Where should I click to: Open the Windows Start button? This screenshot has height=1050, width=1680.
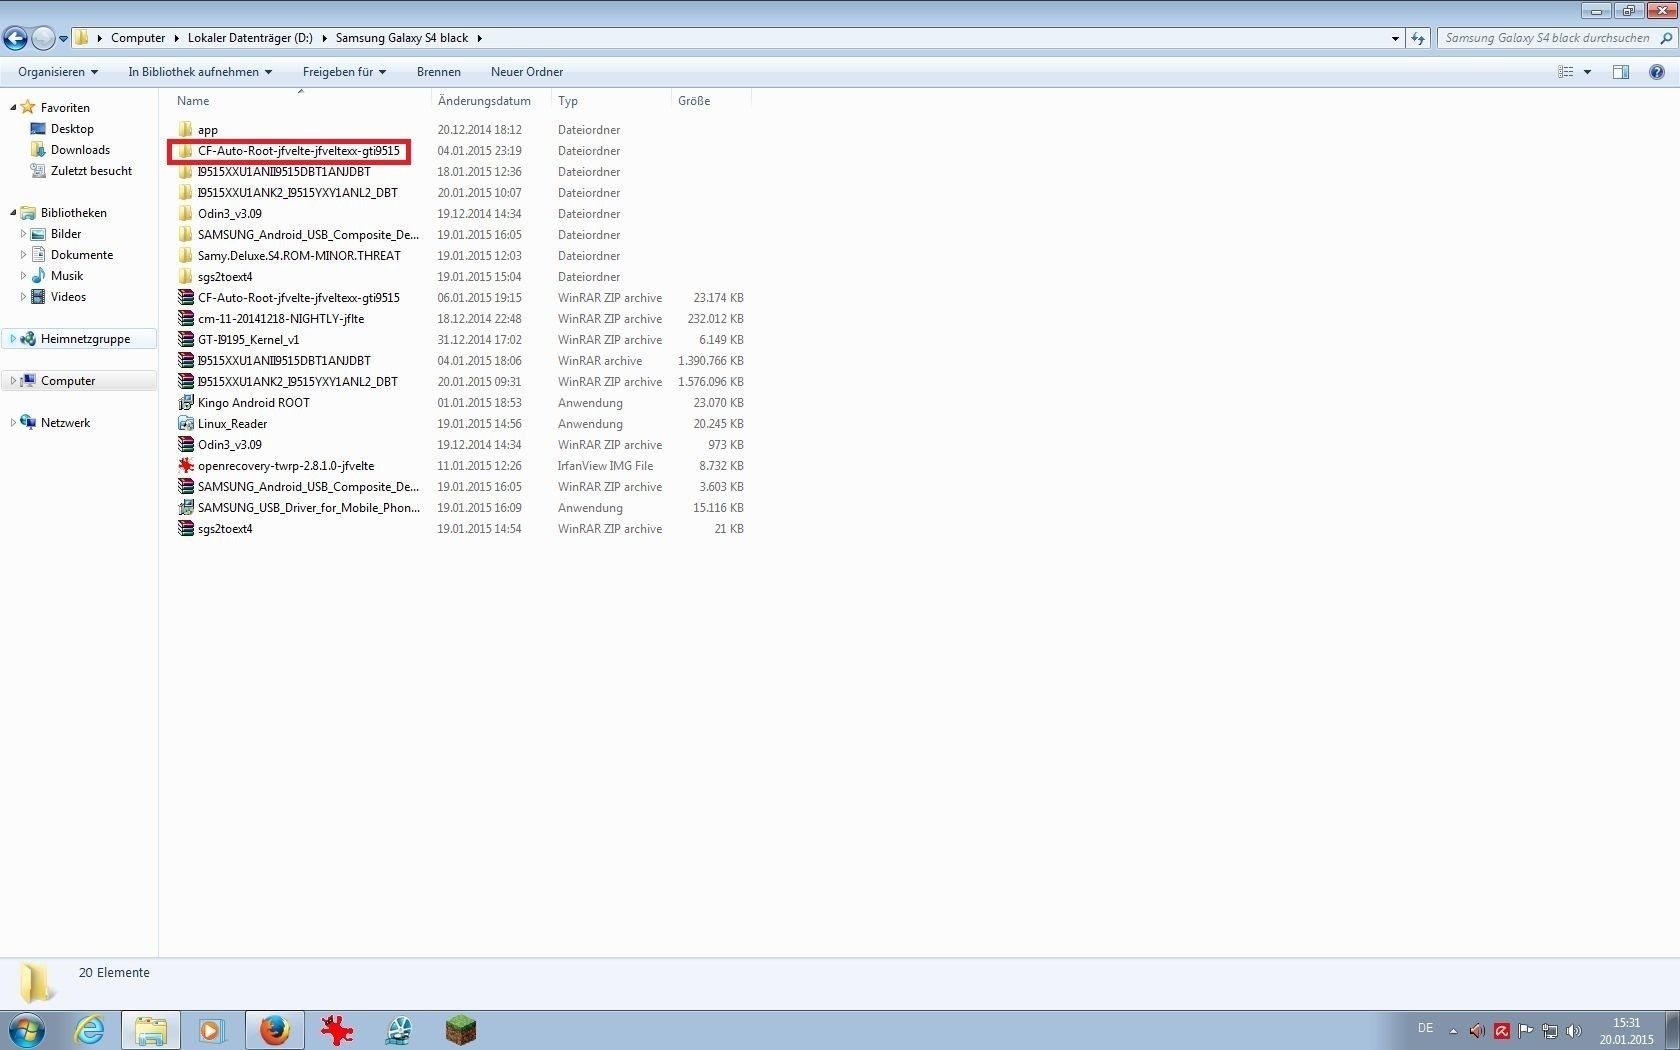(27, 1030)
